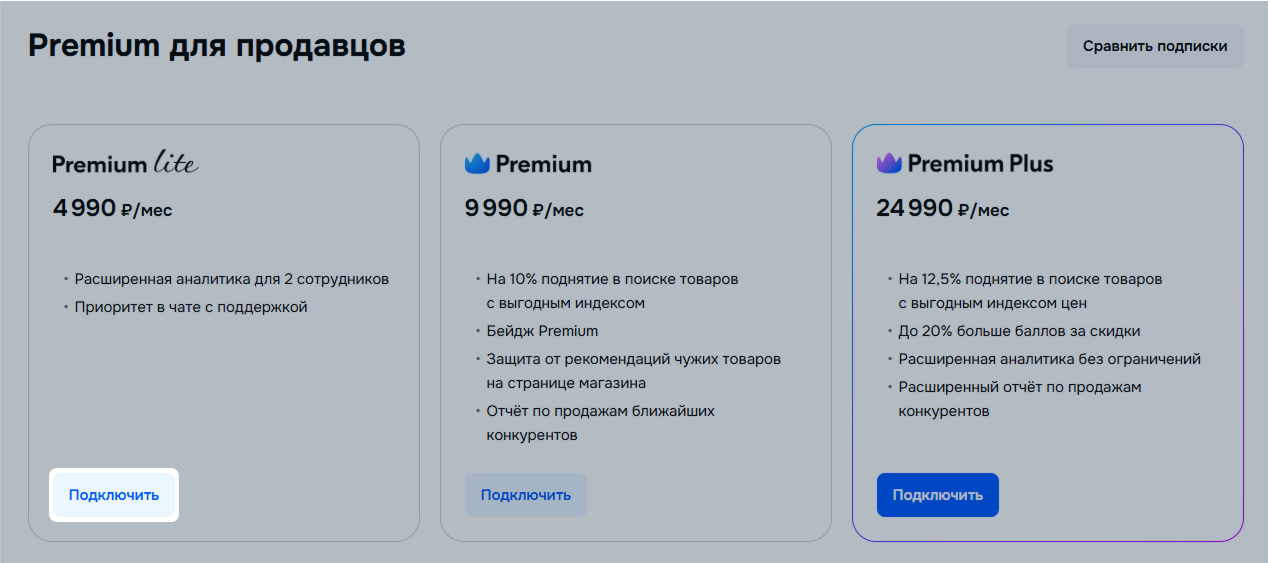The image size is (1269, 563).
Task: Click the Приоритет в чате с поддержкой item
Action: pyautogui.click(x=191, y=307)
